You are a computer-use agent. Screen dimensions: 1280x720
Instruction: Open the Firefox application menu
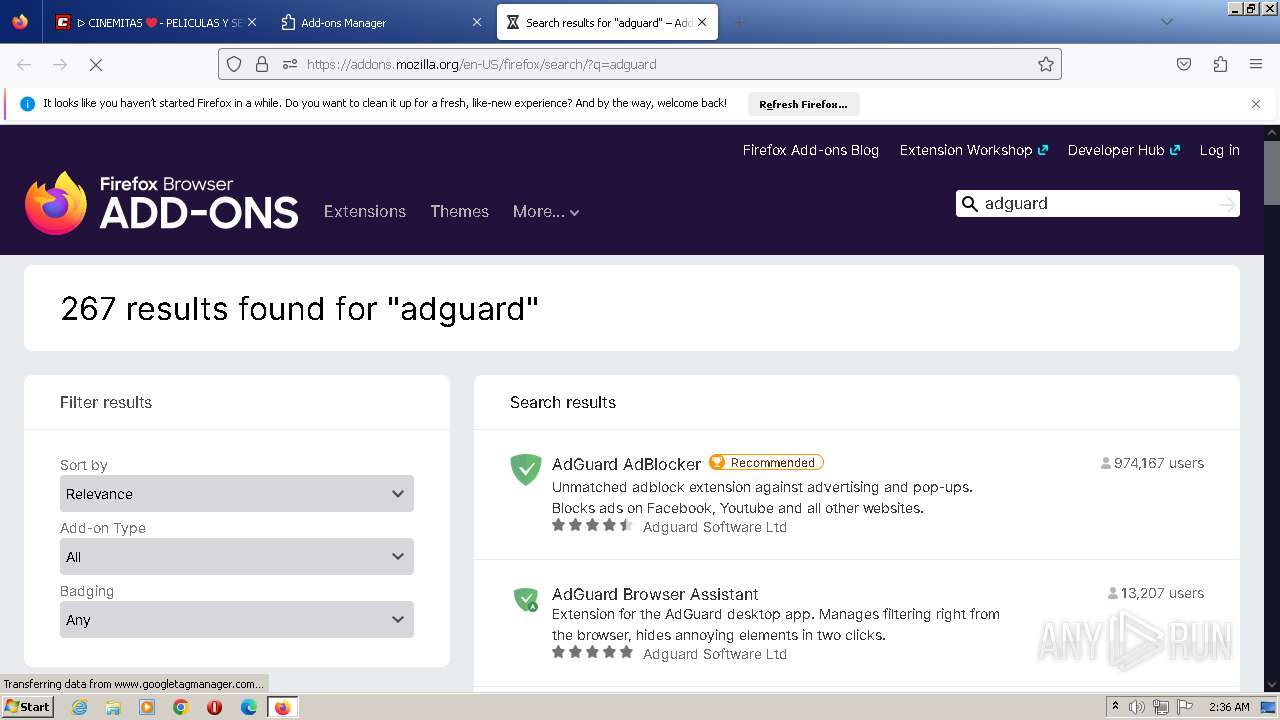point(1256,64)
